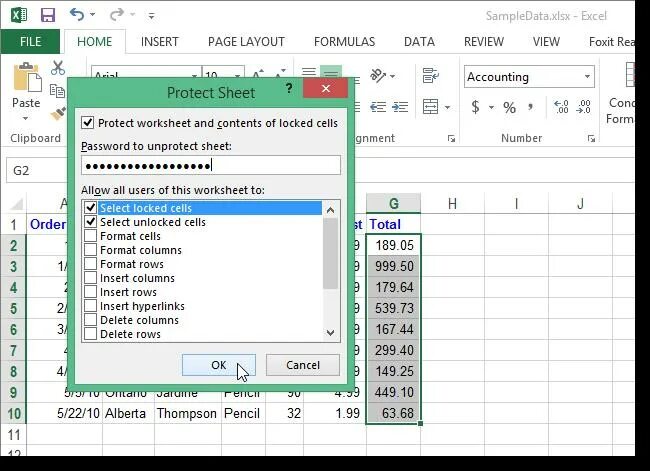This screenshot has width=650, height=471.
Task: Select row 10 header
Action: pyautogui.click(x=13, y=413)
